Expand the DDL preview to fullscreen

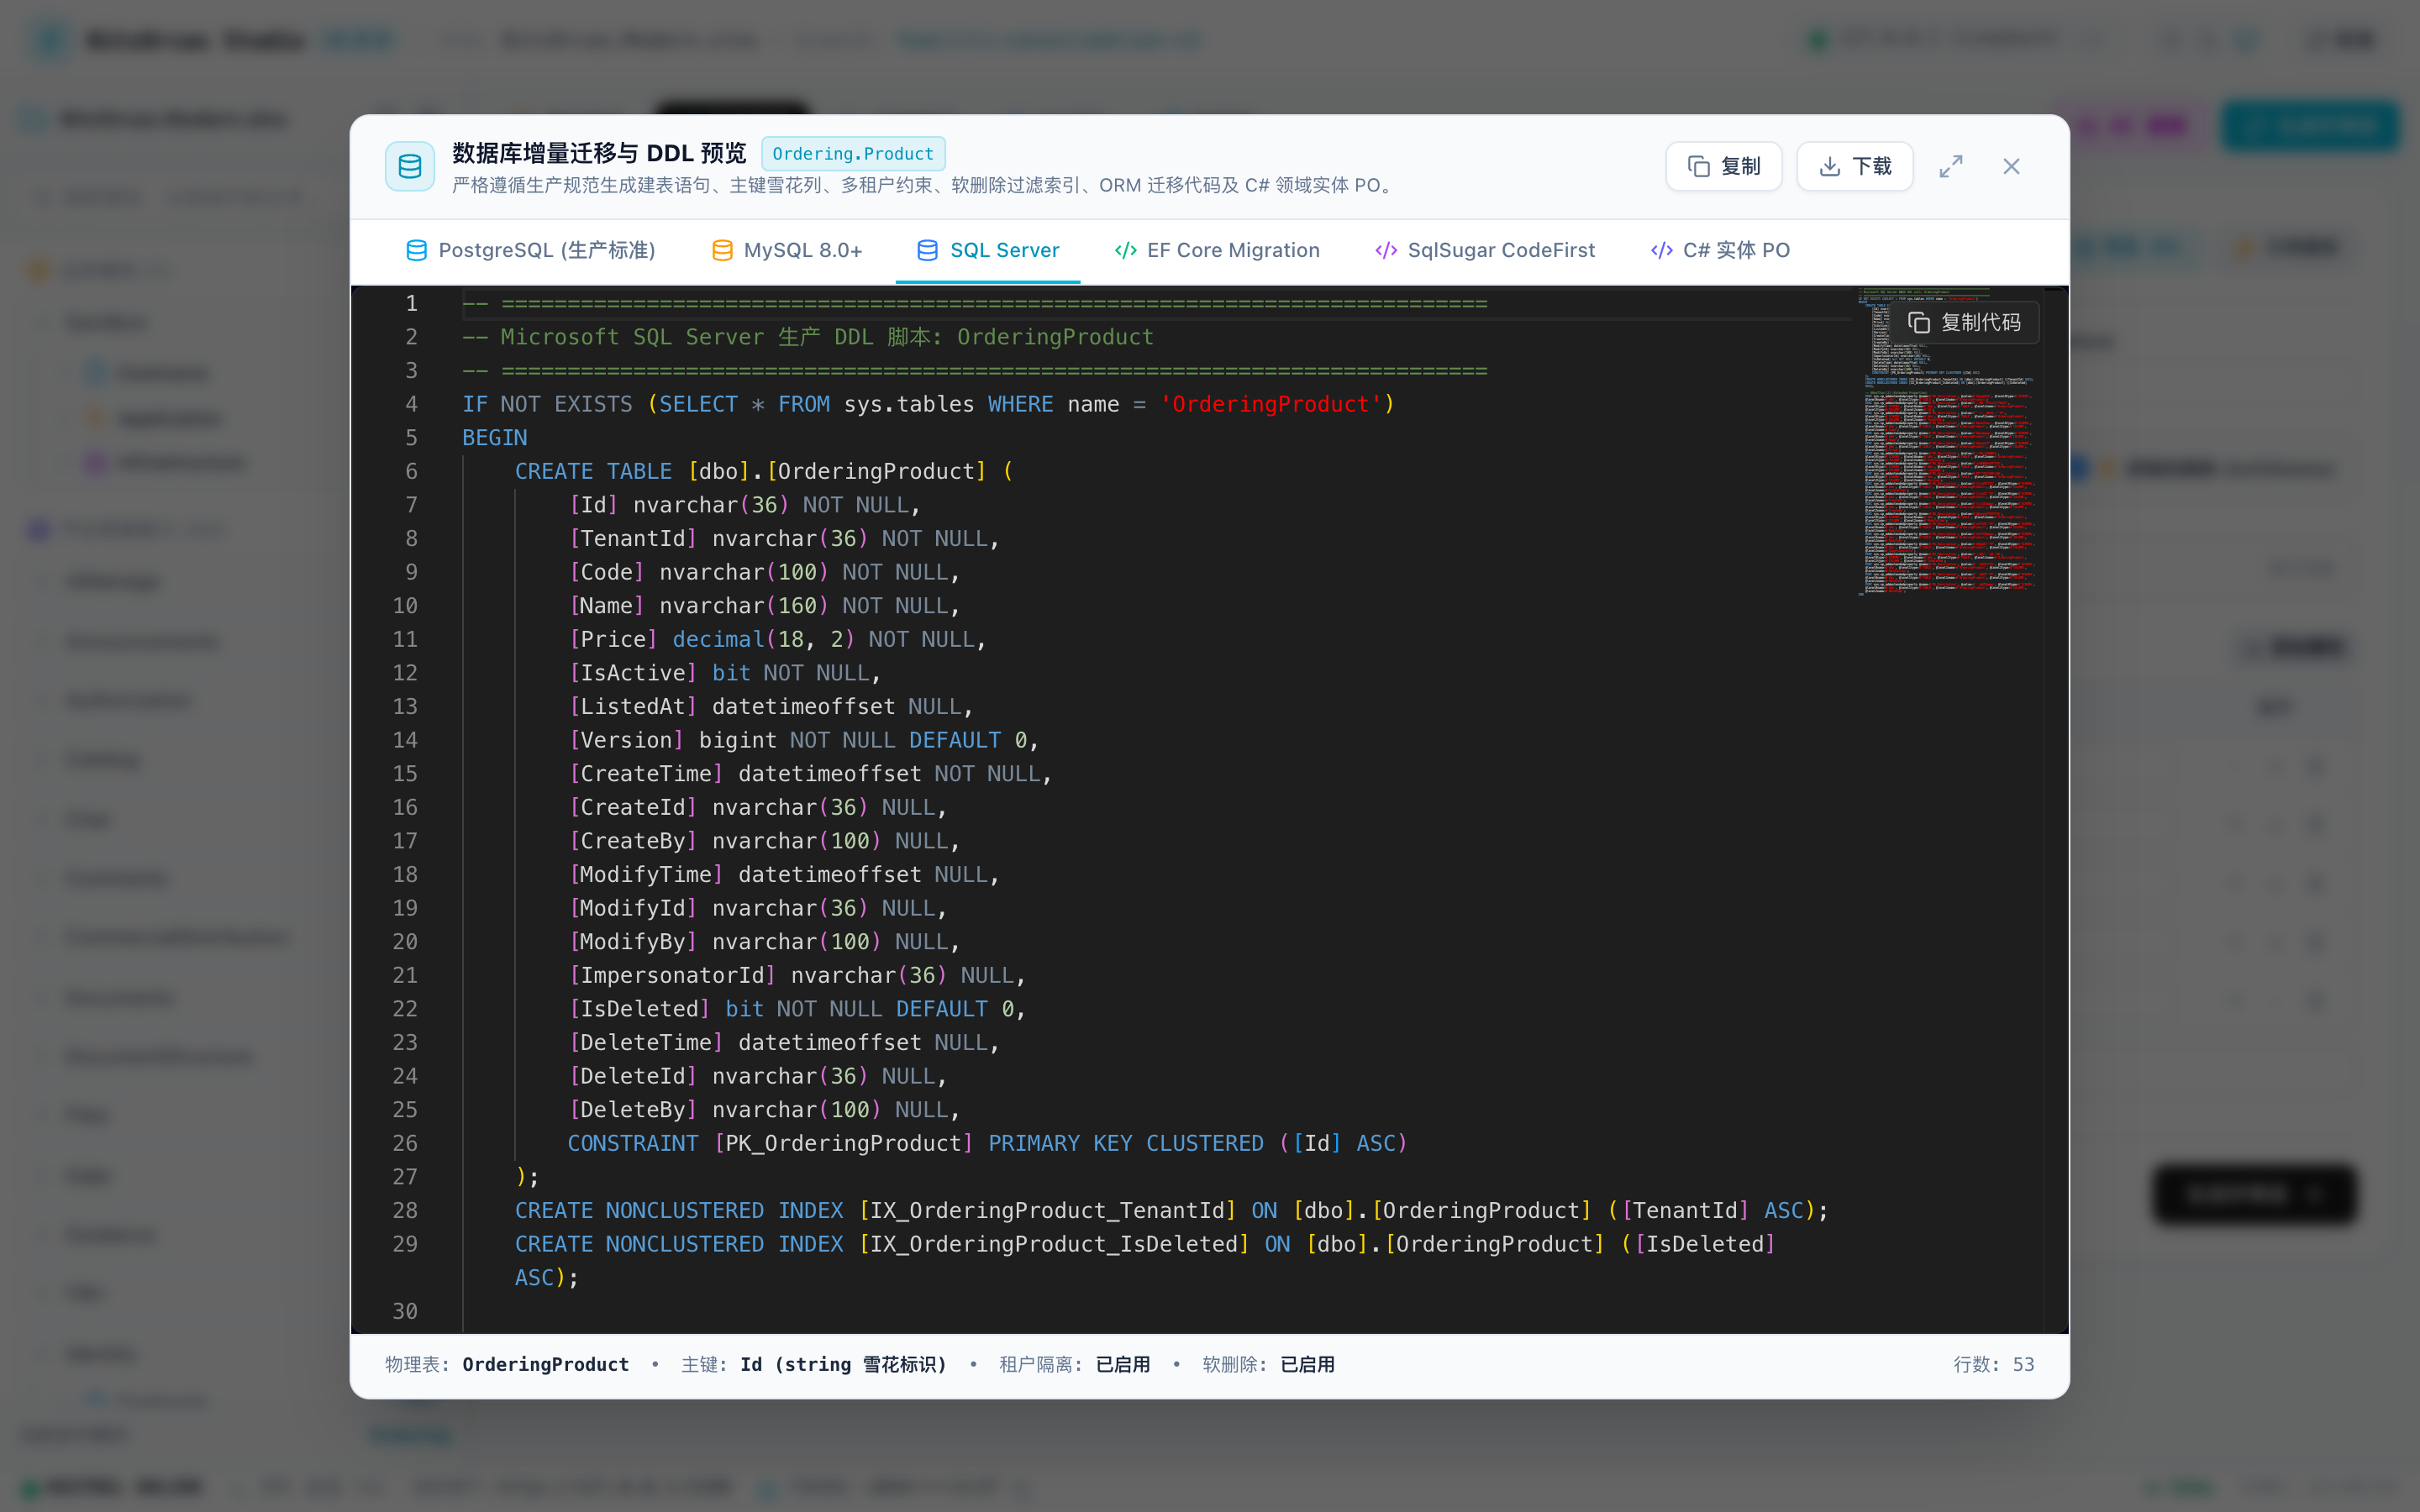pyautogui.click(x=1951, y=166)
